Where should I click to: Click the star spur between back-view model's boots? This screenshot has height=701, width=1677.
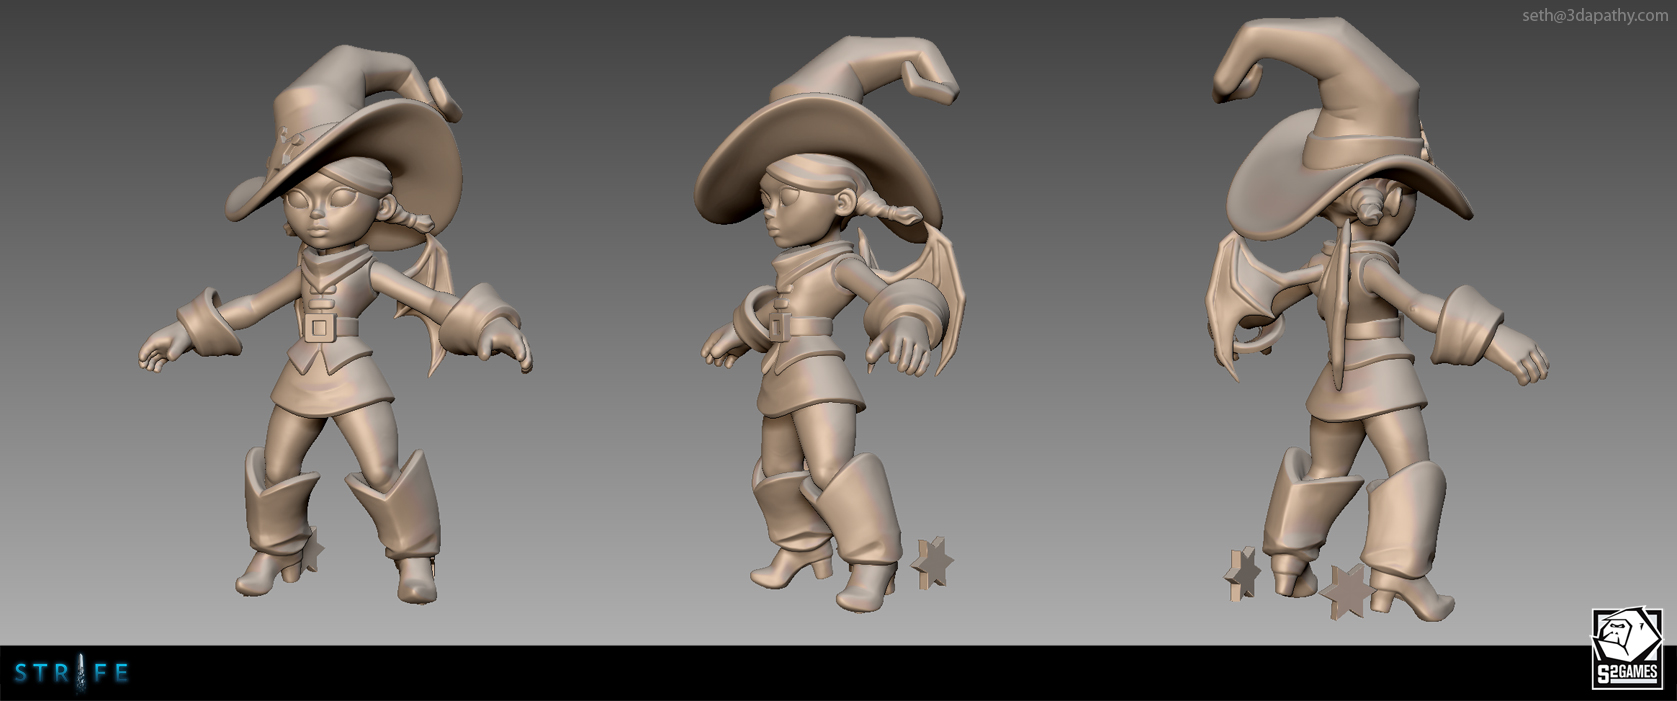click(1346, 591)
